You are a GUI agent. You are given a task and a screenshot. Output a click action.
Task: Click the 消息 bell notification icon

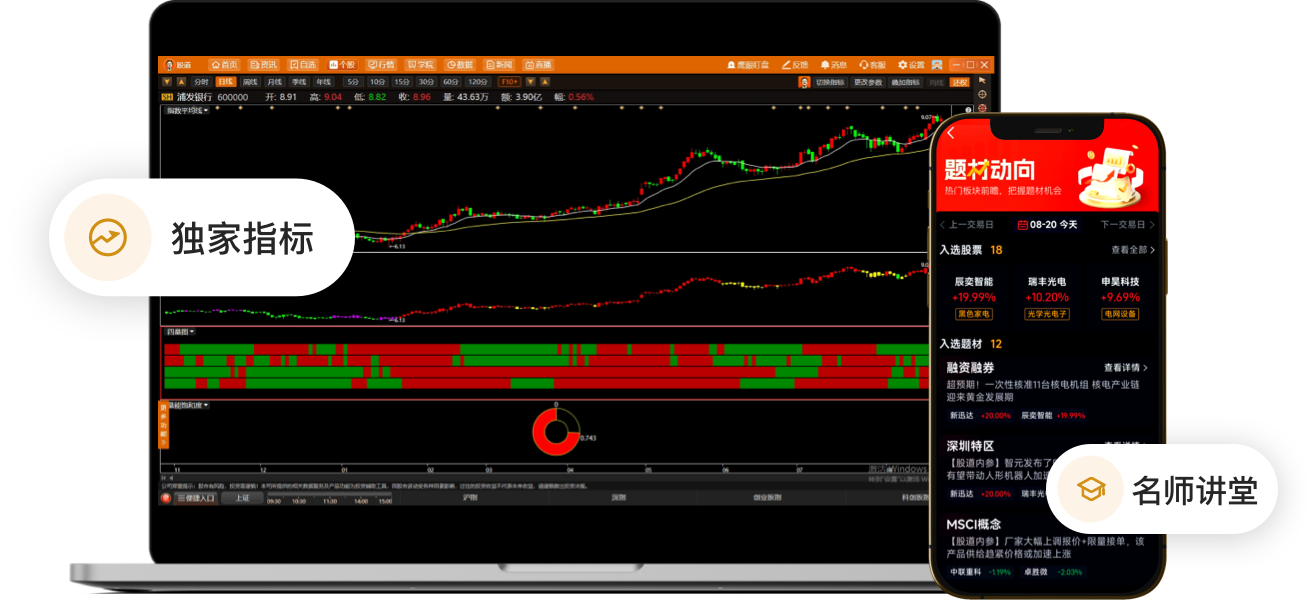[833, 65]
